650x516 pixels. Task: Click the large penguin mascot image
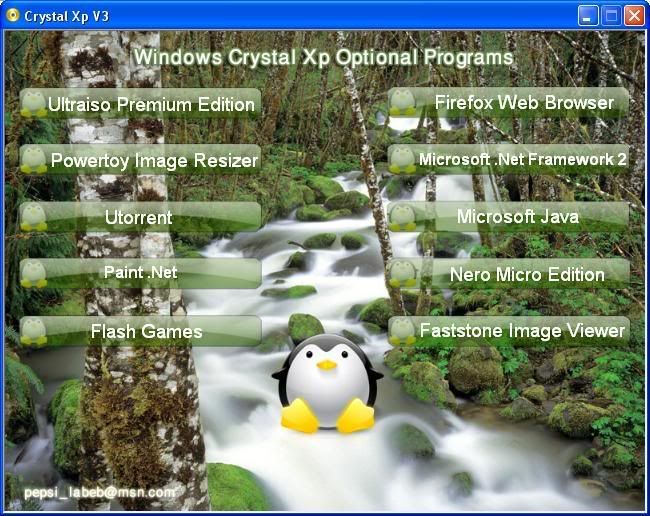click(327, 384)
